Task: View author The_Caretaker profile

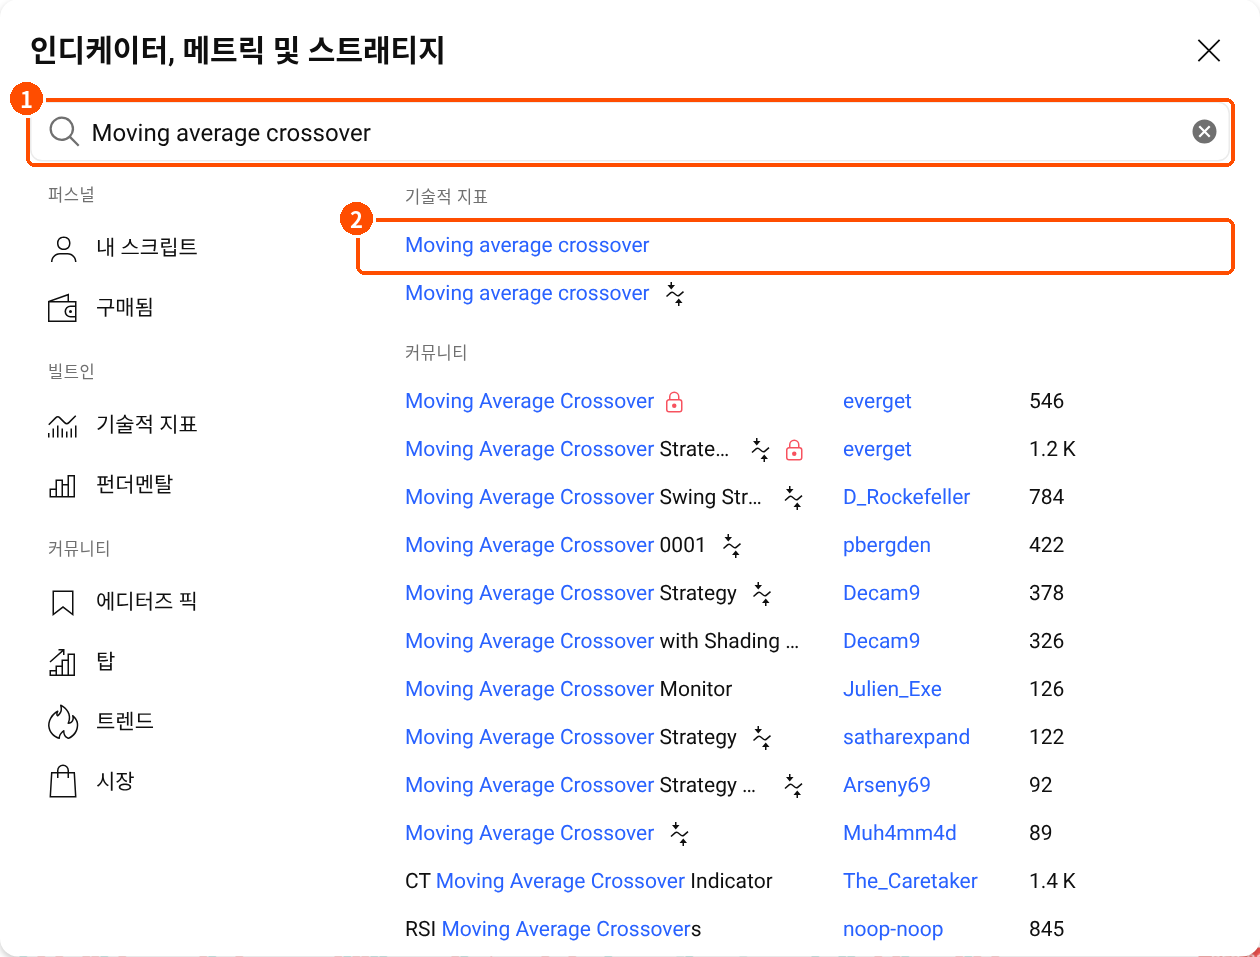Action: click(910, 881)
